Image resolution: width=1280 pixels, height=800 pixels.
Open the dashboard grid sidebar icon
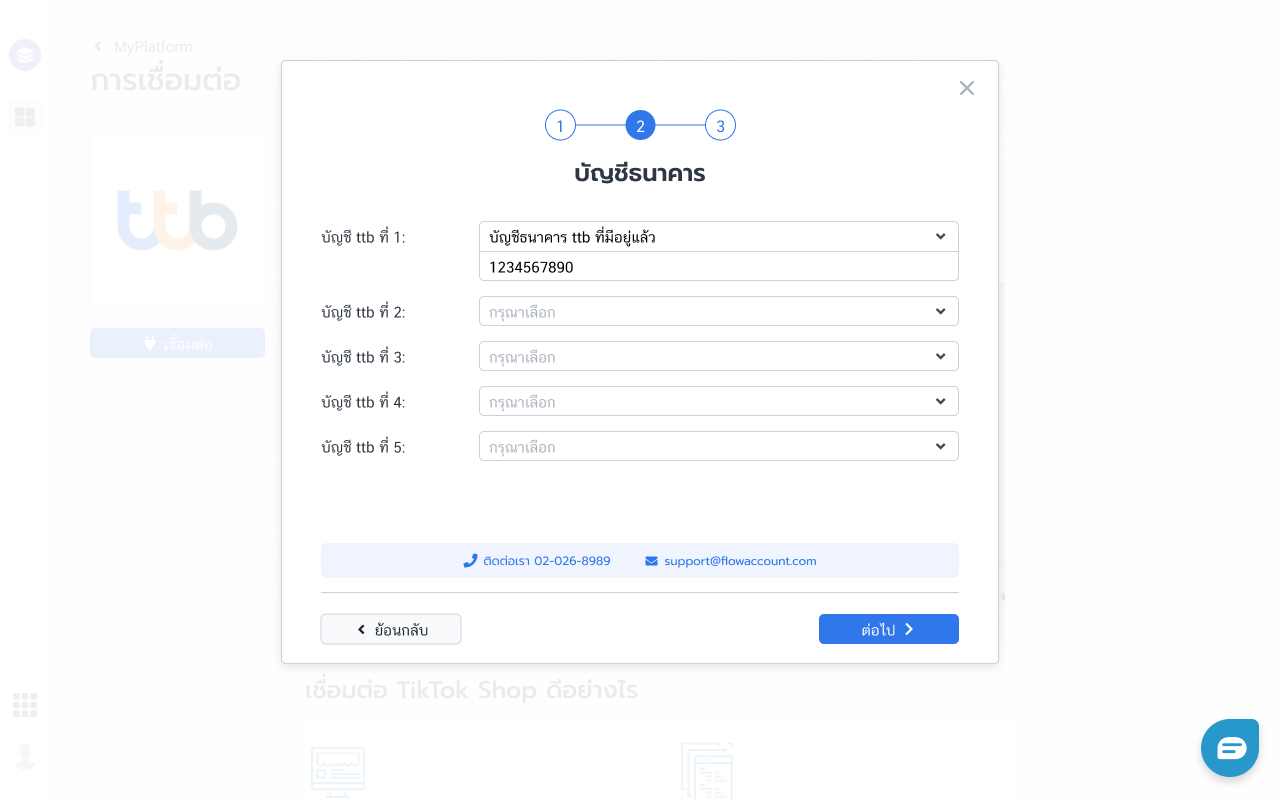[x=25, y=117]
